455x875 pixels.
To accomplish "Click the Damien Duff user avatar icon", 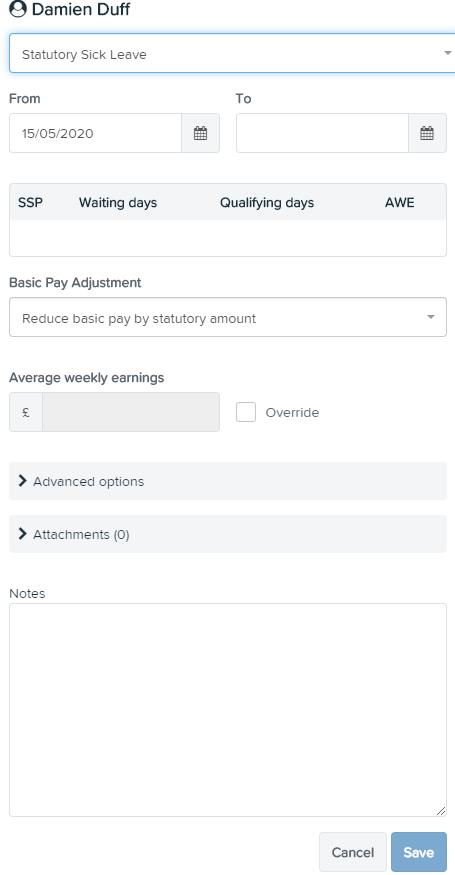I will (x=18, y=9).
